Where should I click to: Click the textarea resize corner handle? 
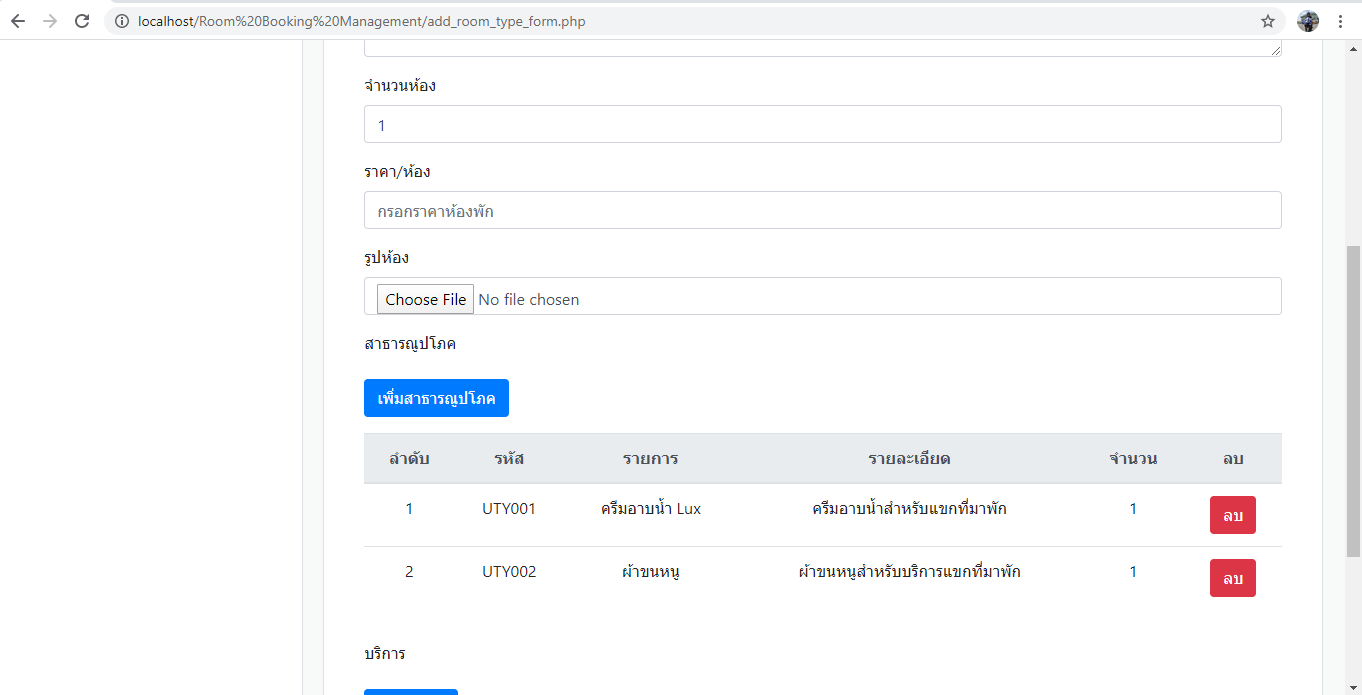(1275, 50)
